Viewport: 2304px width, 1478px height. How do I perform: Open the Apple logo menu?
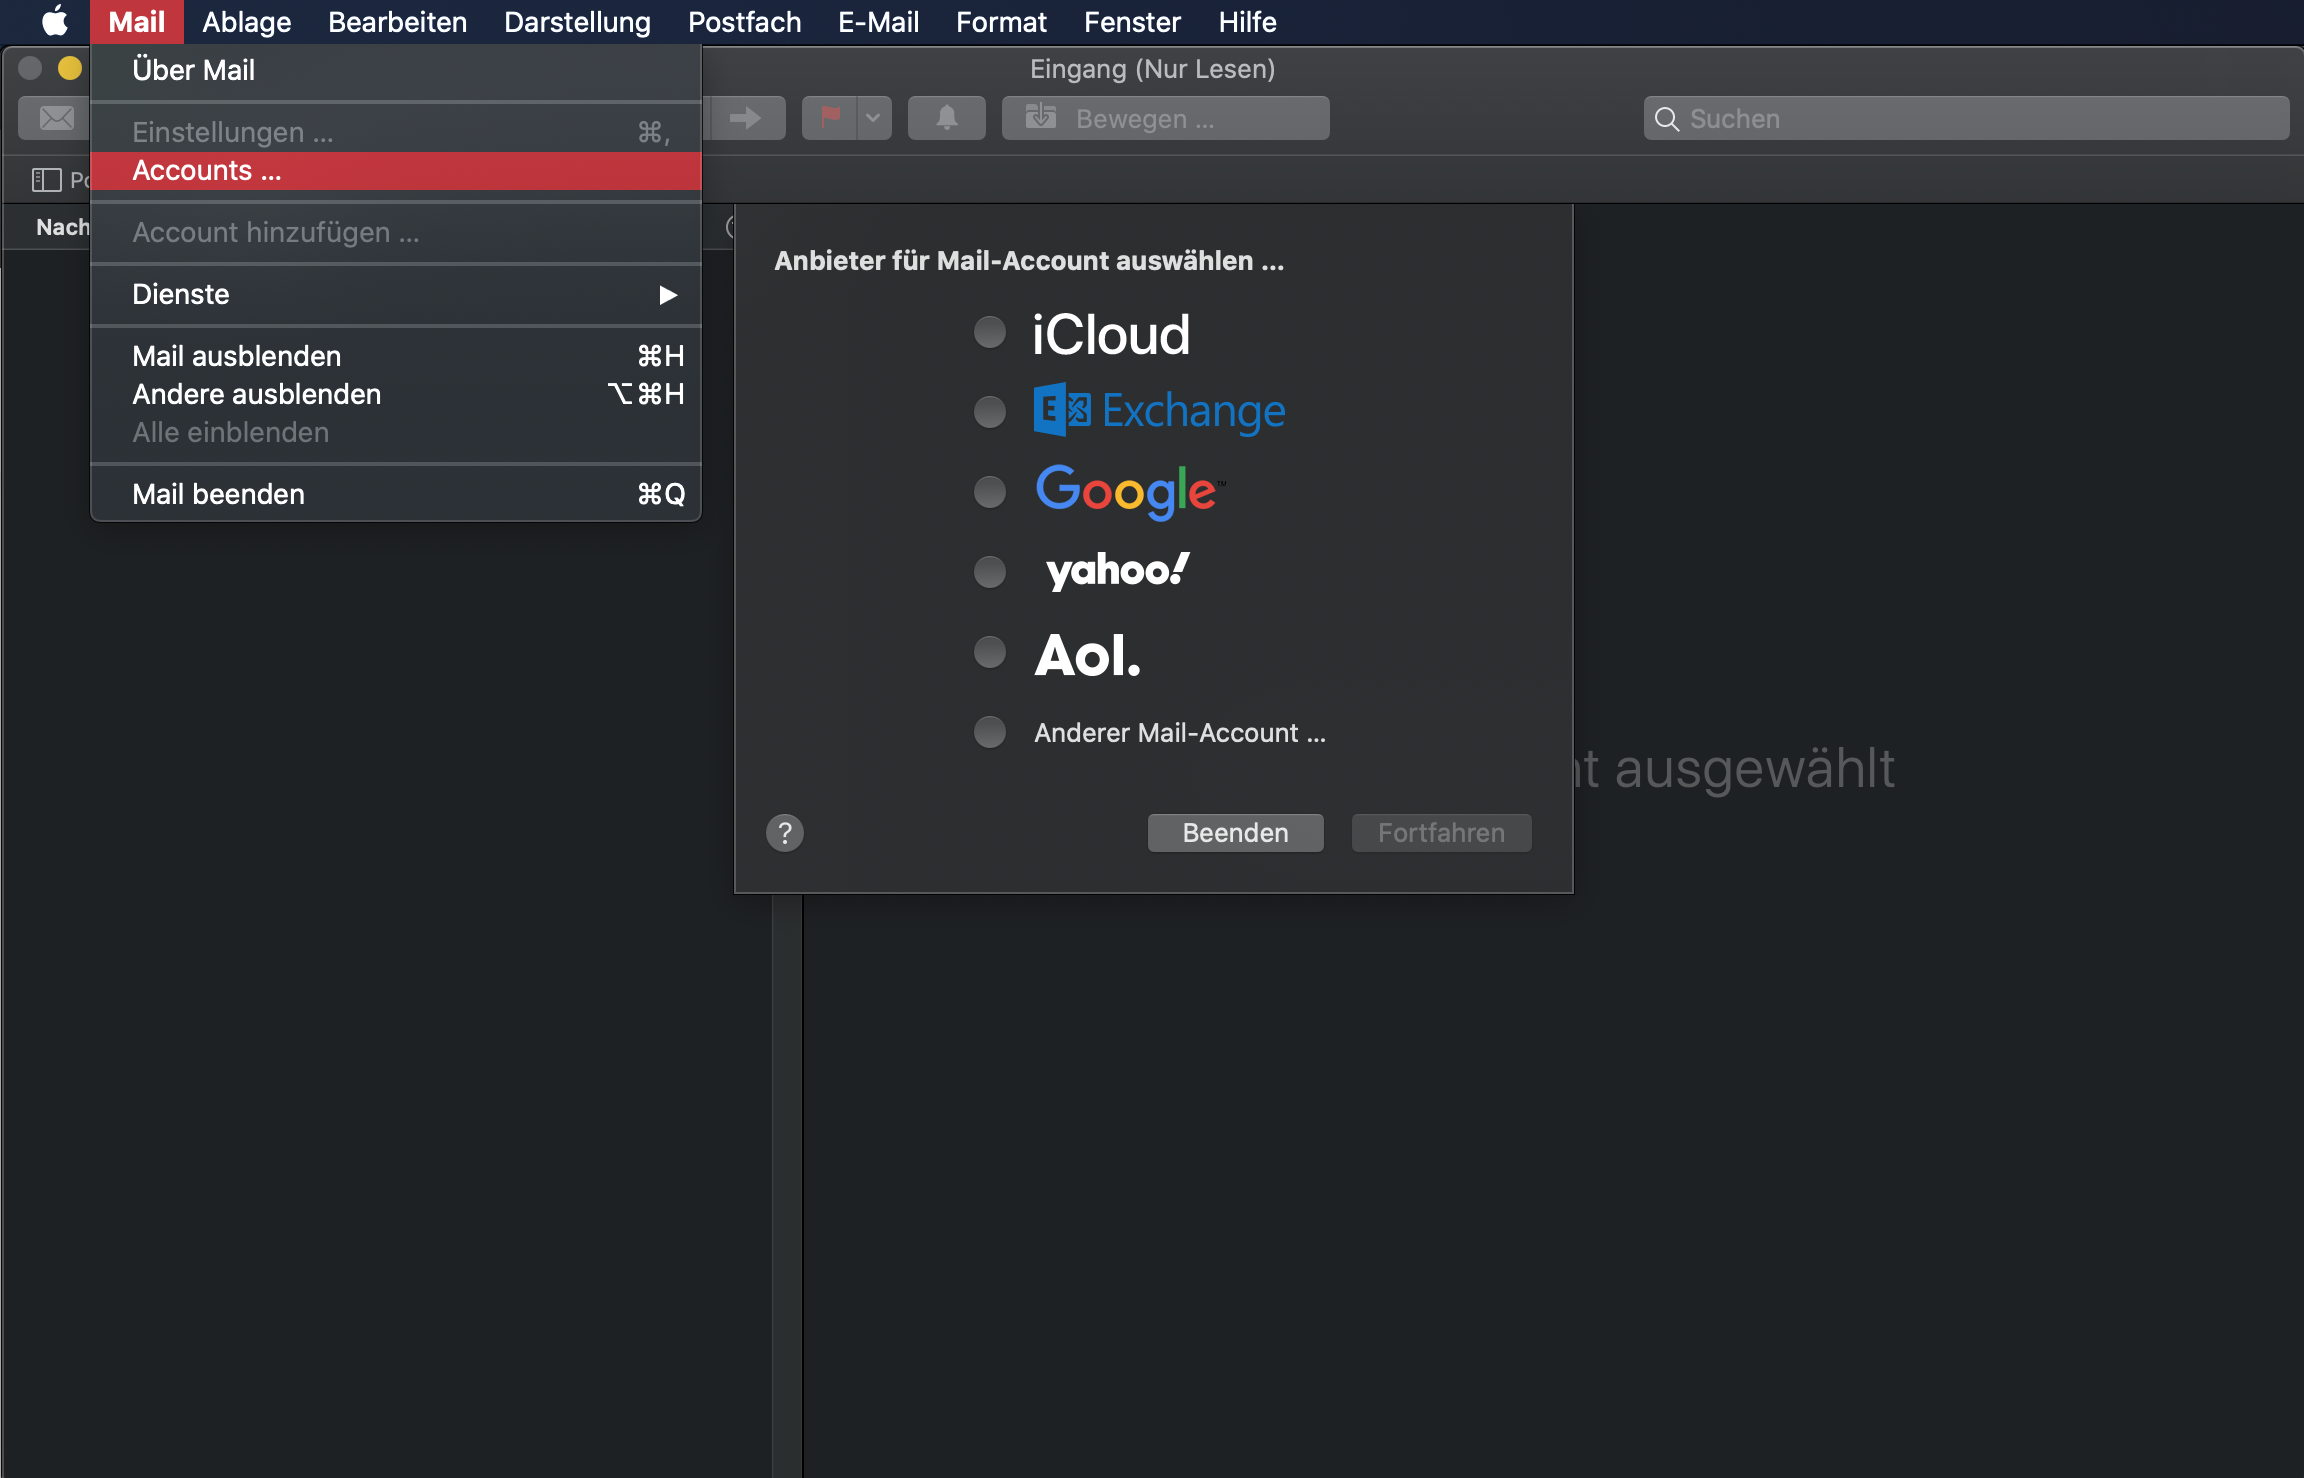[x=55, y=21]
